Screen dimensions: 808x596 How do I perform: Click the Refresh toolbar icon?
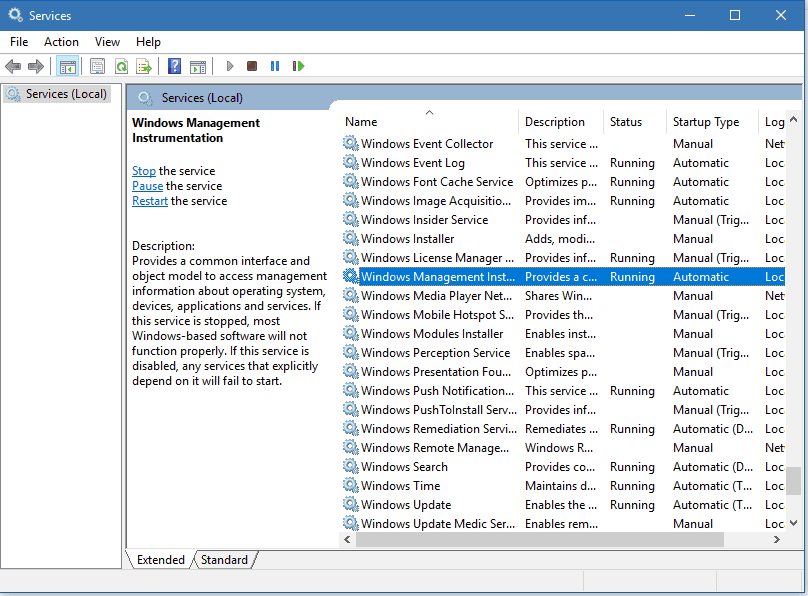click(121, 66)
